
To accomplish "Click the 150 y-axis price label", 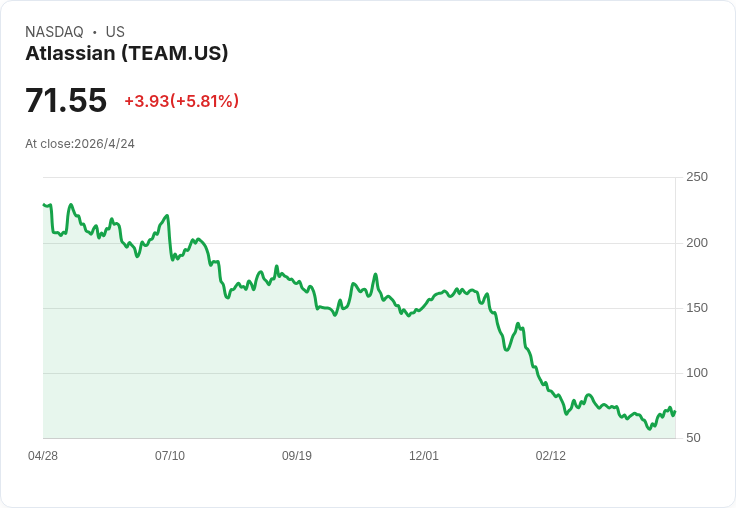I will click(x=697, y=308).
